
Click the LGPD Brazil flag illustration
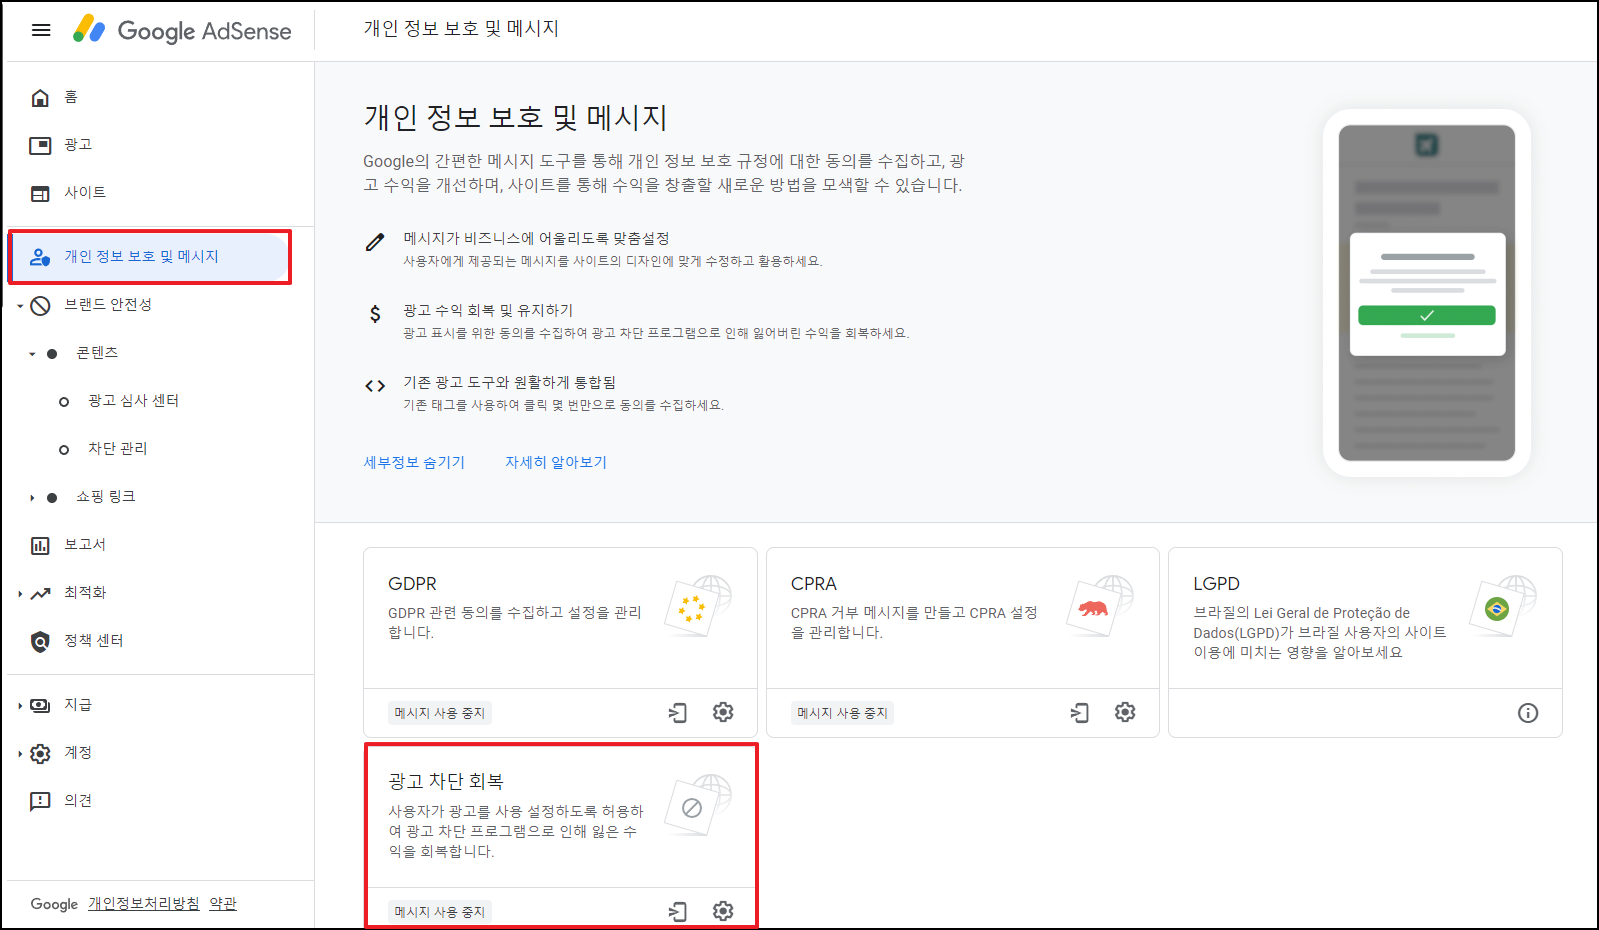(x=1503, y=606)
